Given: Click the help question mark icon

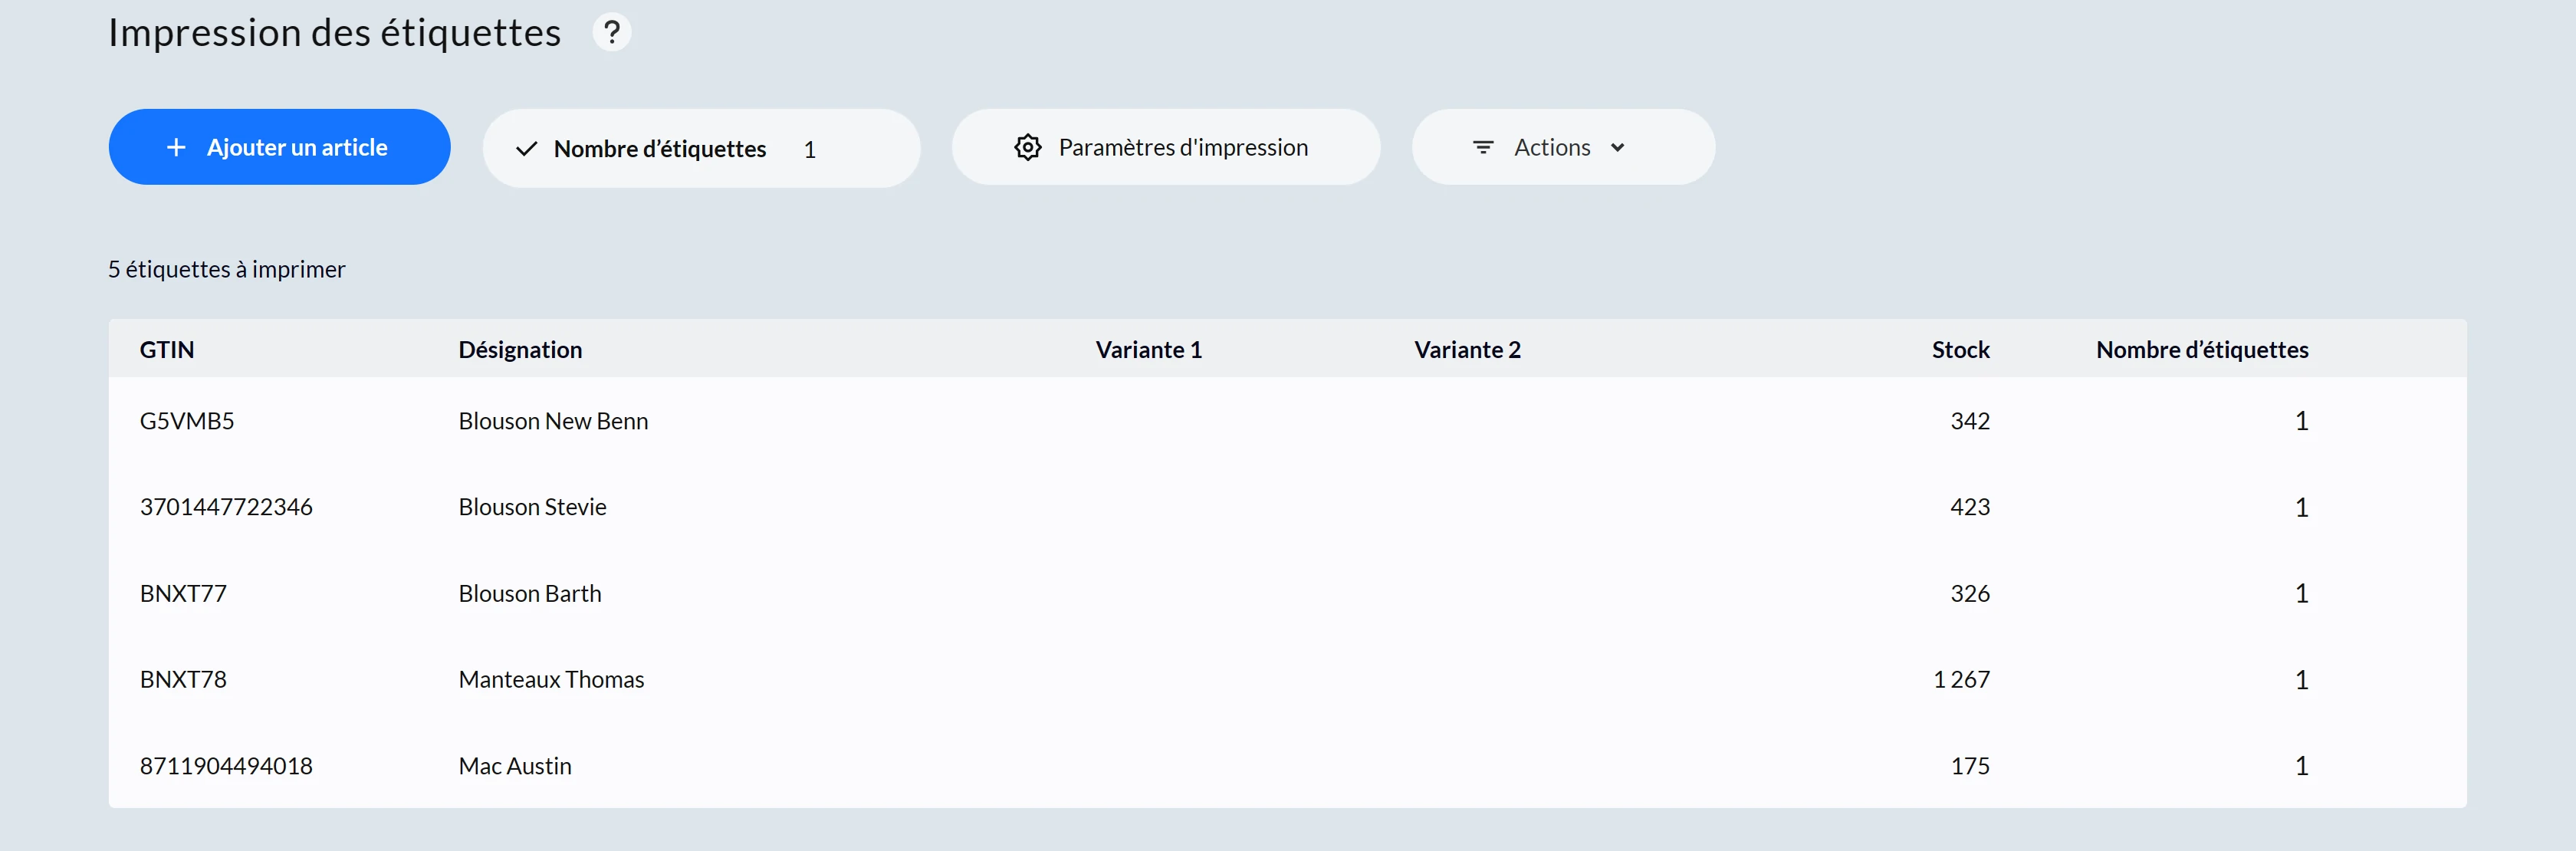Looking at the screenshot, I should (x=612, y=33).
